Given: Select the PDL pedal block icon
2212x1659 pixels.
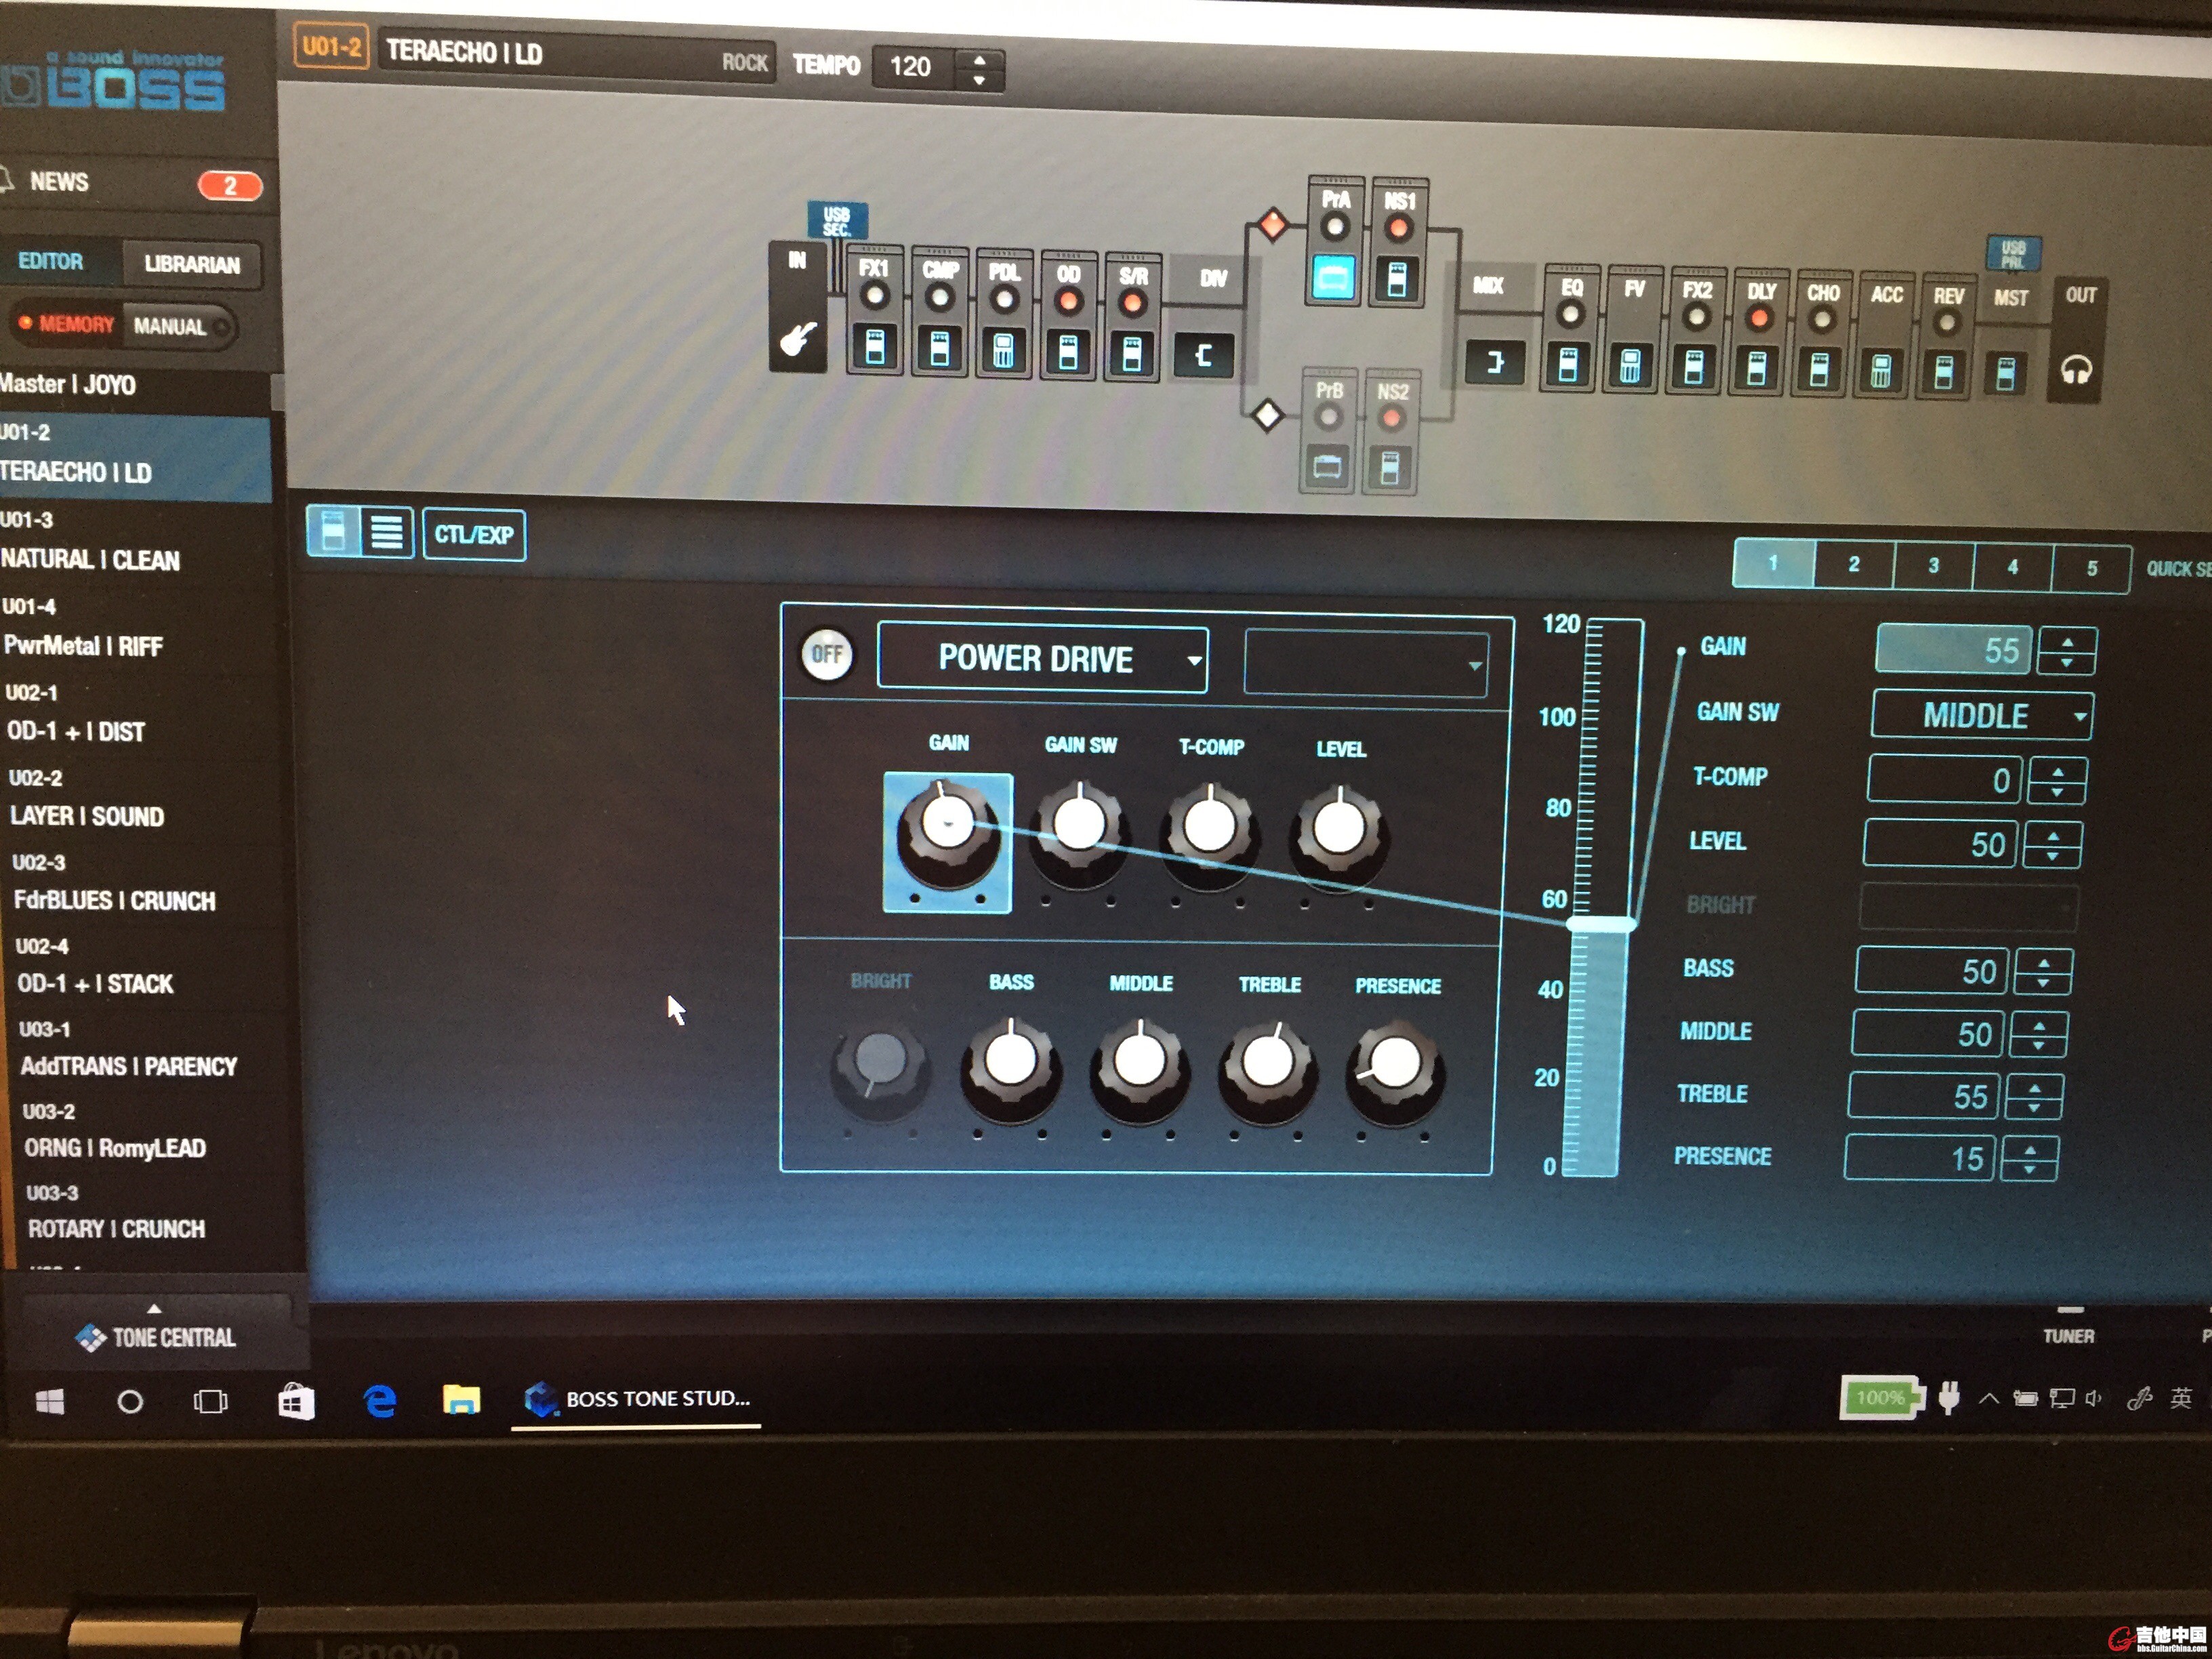Looking at the screenshot, I should point(1003,351).
